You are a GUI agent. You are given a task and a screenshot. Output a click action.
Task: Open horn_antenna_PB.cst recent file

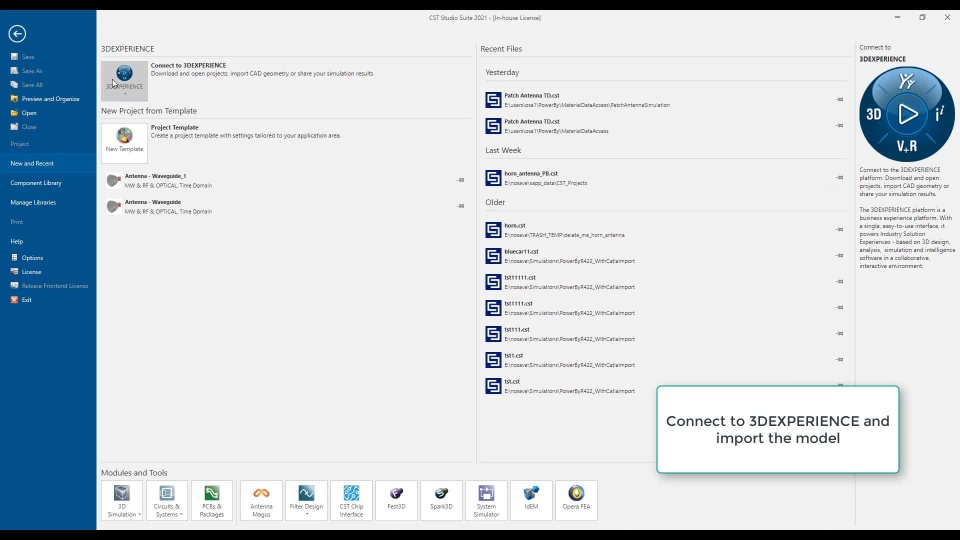pos(665,178)
